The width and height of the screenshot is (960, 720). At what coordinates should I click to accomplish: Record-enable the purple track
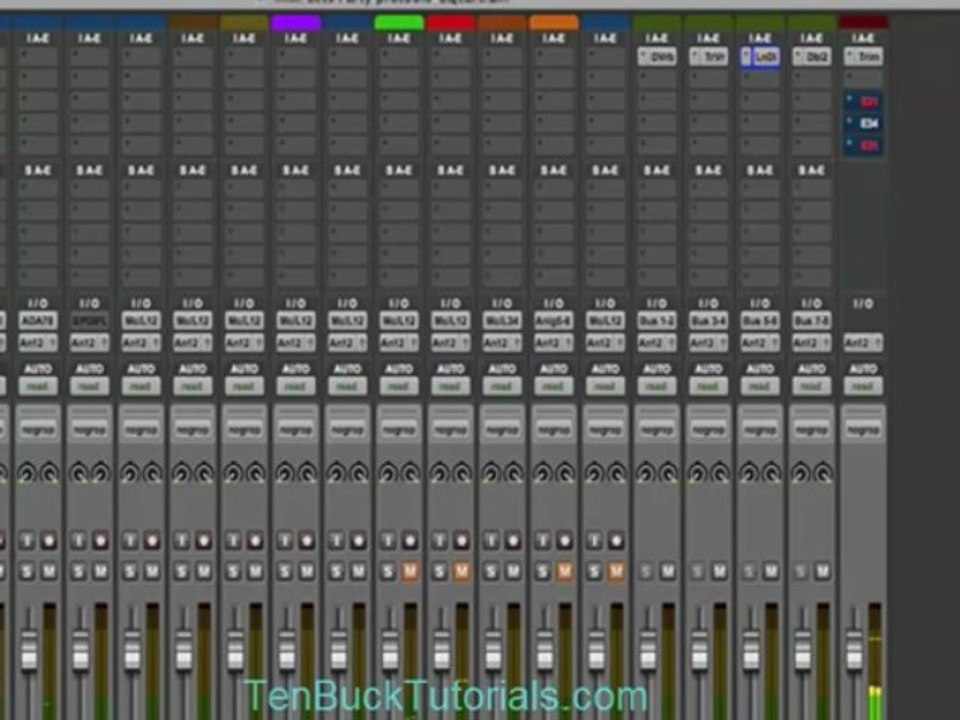tap(307, 541)
